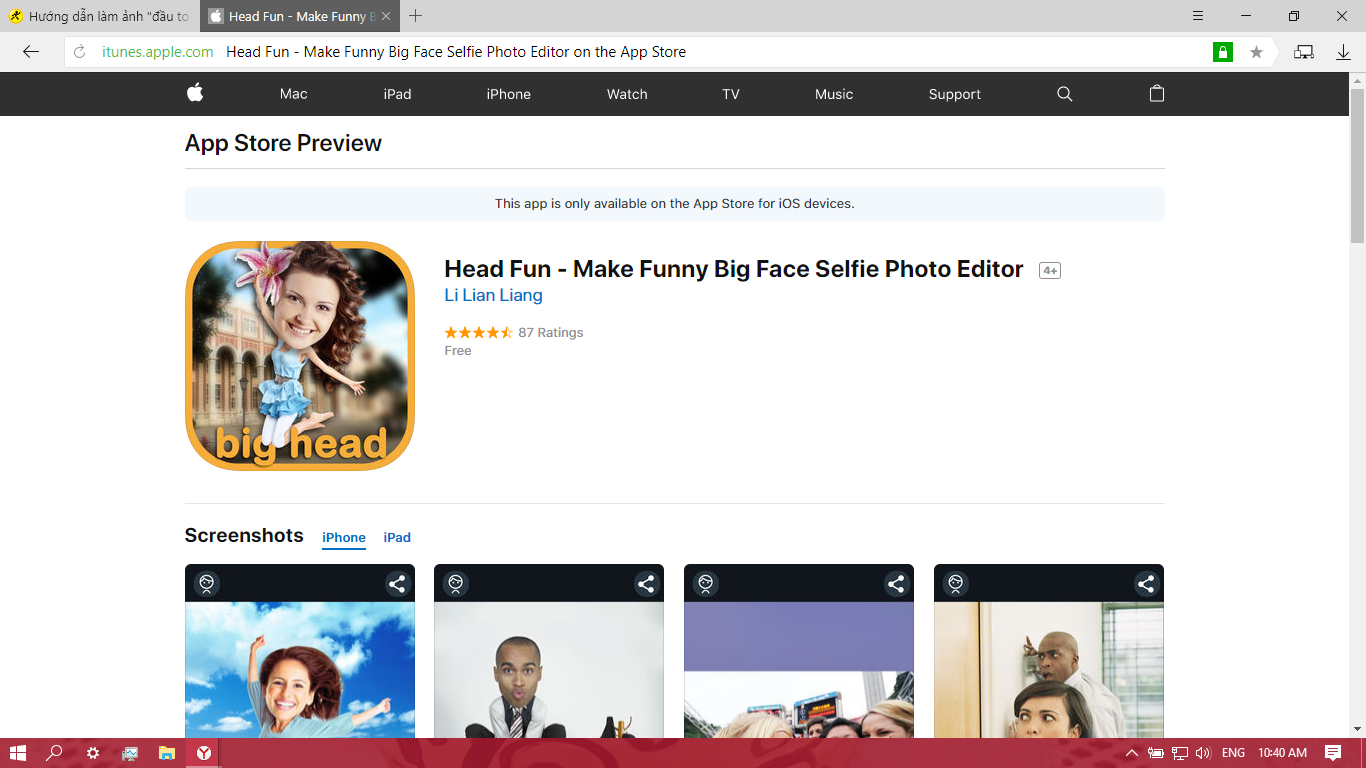Open the shopping bag icon
This screenshot has height=768, width=1366.
tap(1157, 93)
